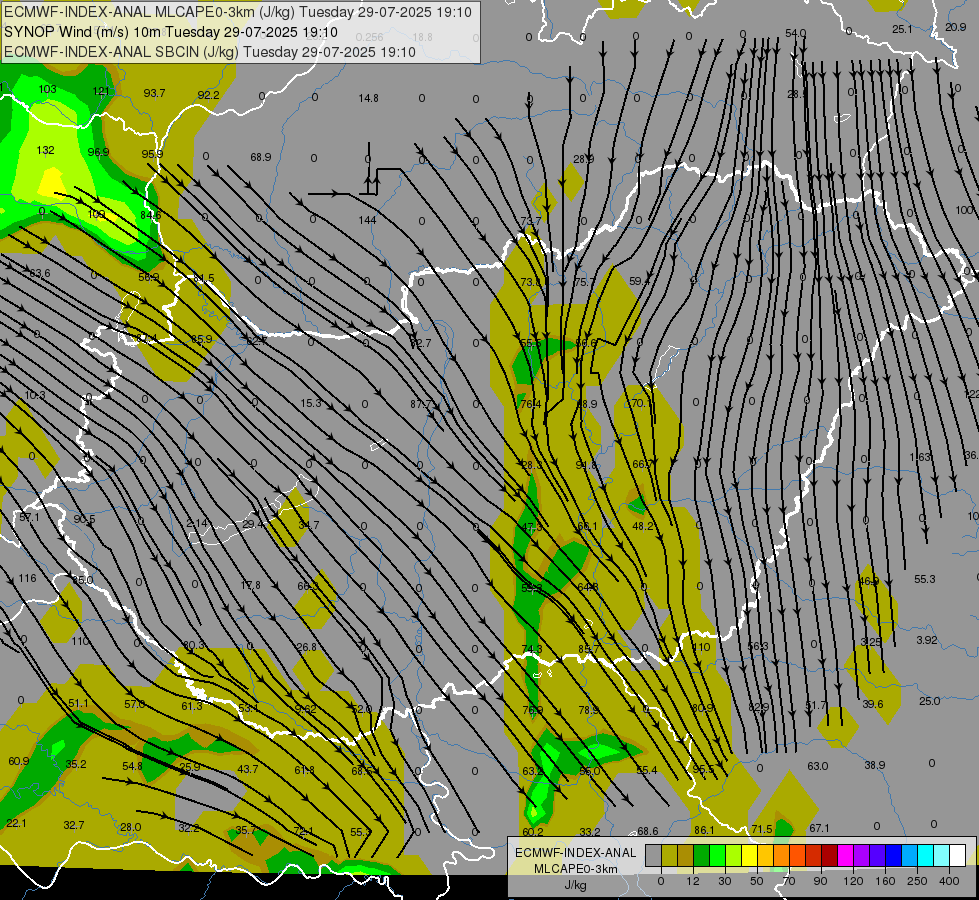979x900 pixels.
Task: Click the SBCIN title line at top
Action: coord(210,52)
